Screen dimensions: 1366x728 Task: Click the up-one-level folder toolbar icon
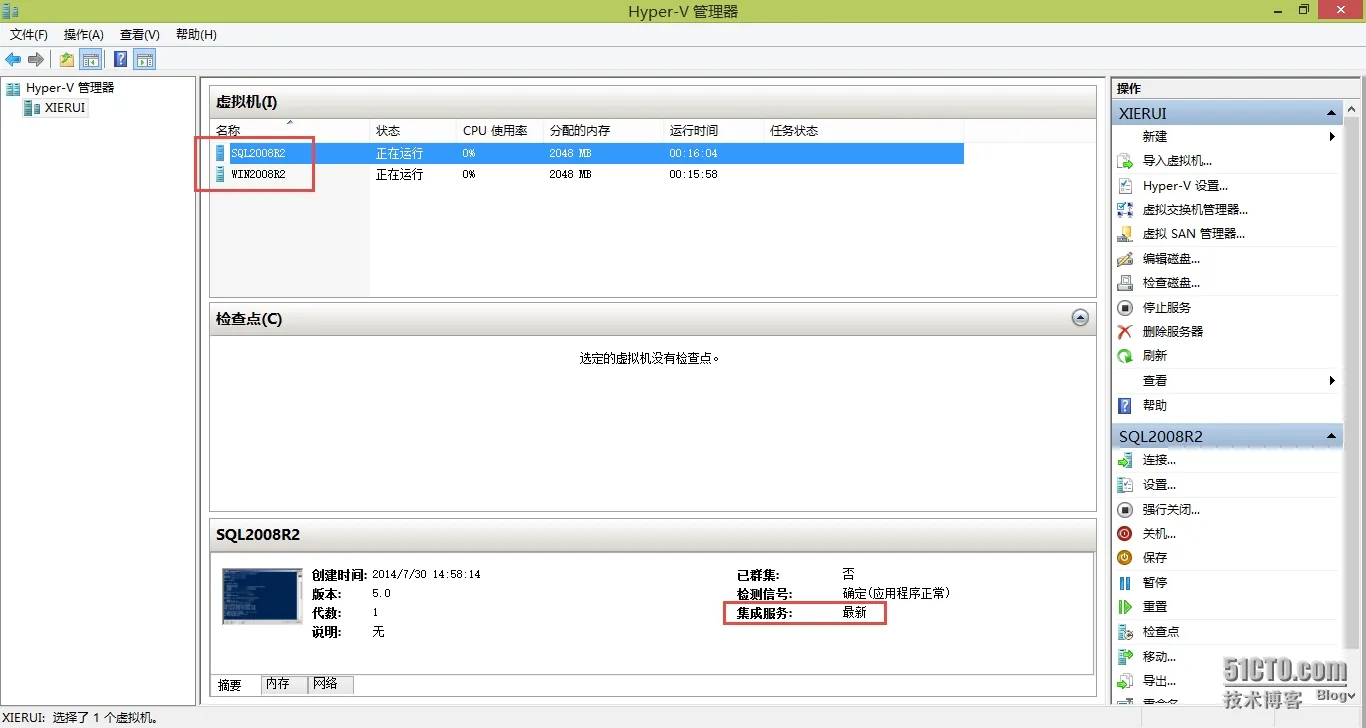tap(67, 60)
